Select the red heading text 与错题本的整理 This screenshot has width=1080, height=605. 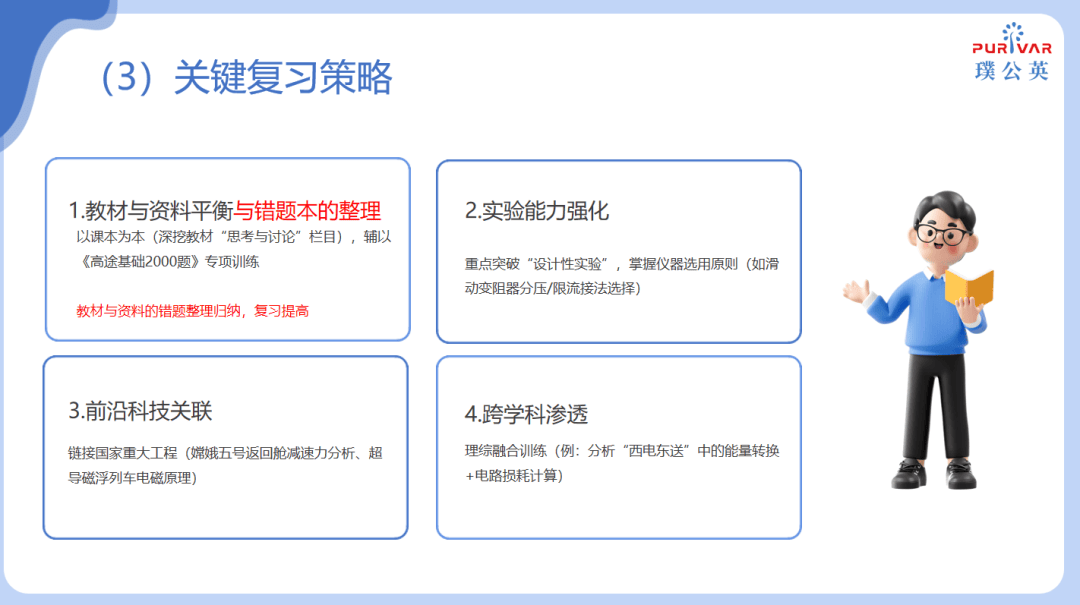coord(308,211)
